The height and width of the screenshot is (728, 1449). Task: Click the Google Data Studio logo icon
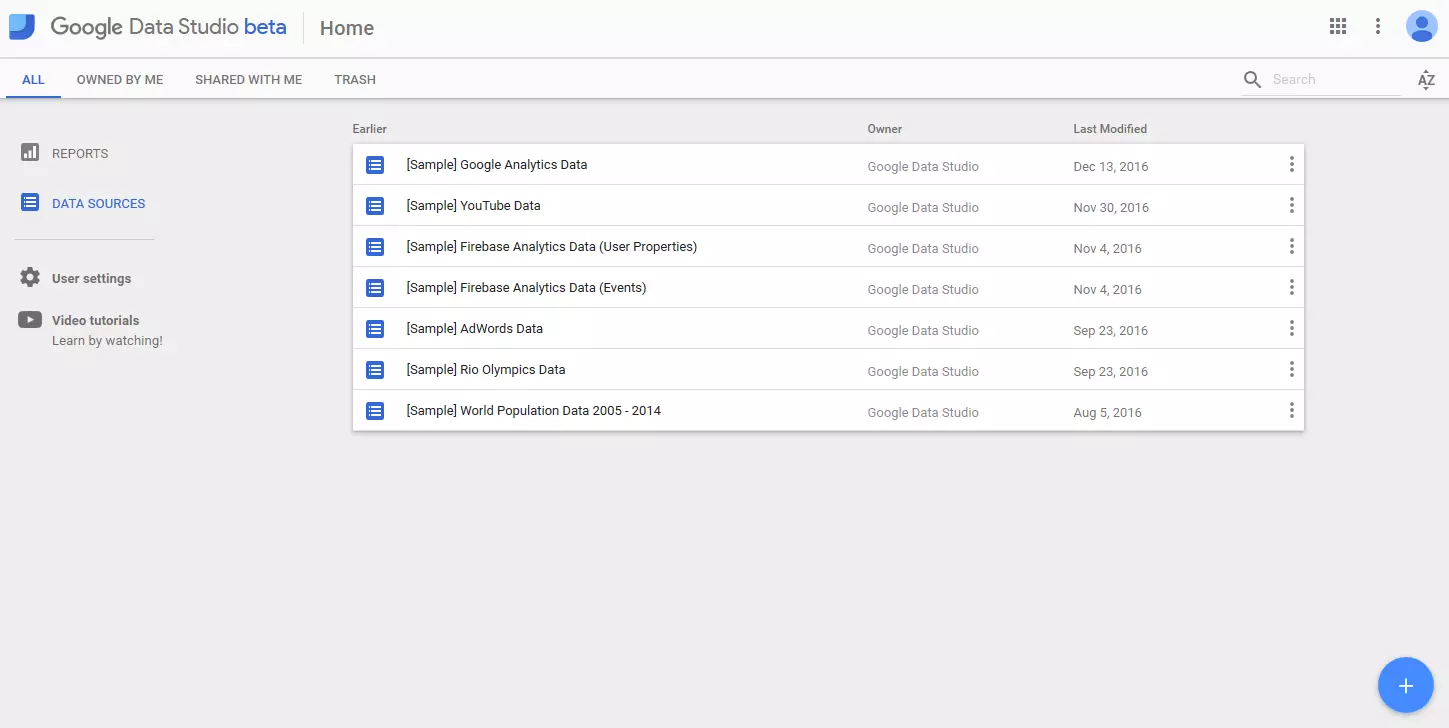(22, 27)
